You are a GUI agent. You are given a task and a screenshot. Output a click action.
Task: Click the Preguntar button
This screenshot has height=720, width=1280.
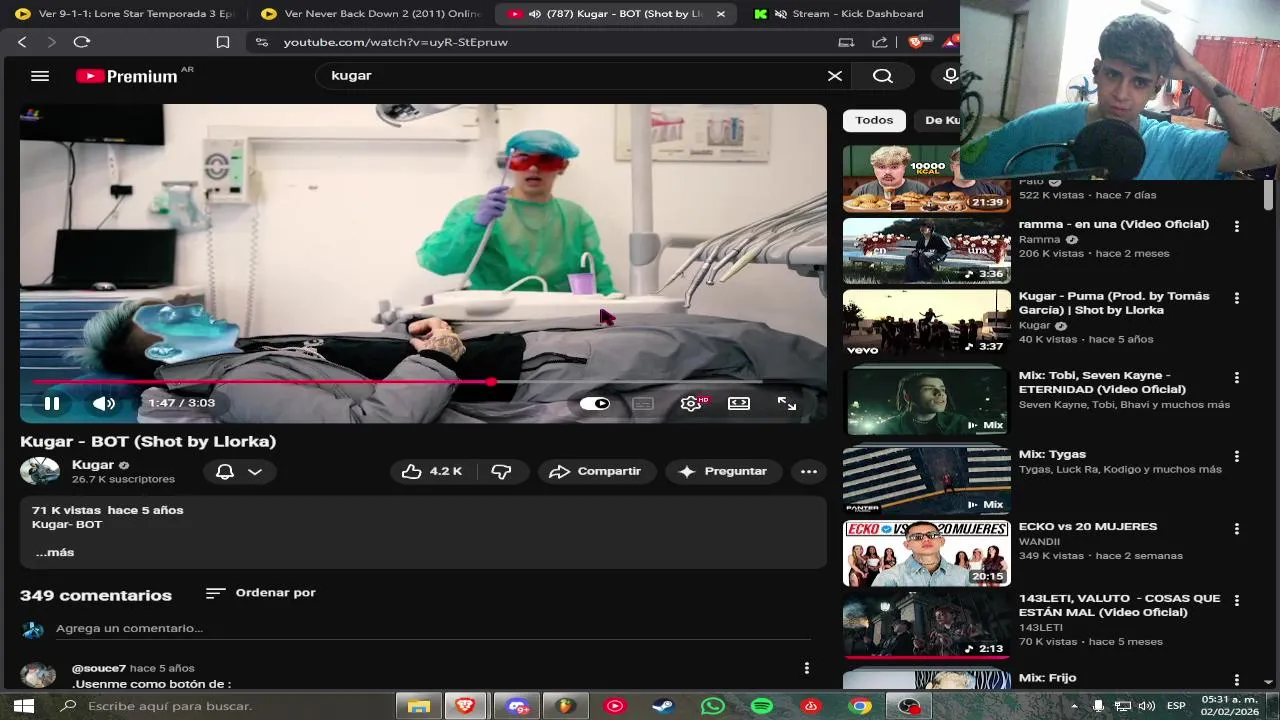click(x=723, y=471)
